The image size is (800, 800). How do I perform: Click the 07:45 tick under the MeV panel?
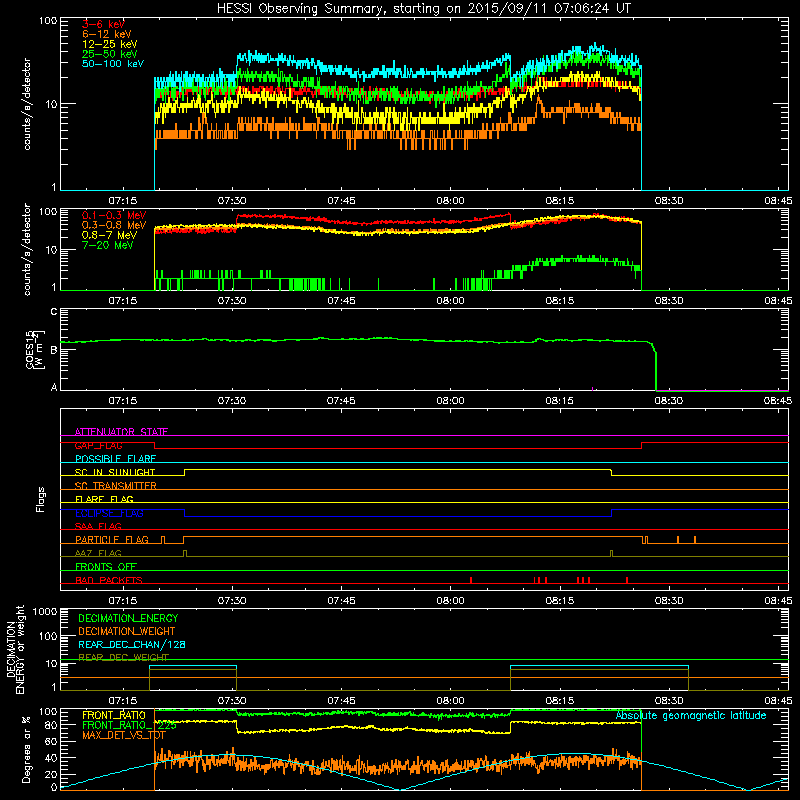341,301
